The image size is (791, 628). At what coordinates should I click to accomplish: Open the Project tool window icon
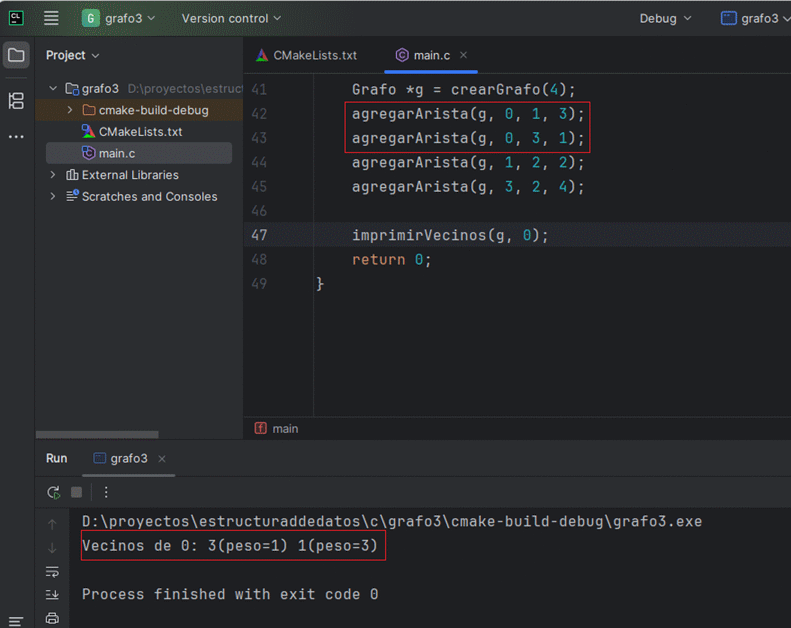[16, 55]
